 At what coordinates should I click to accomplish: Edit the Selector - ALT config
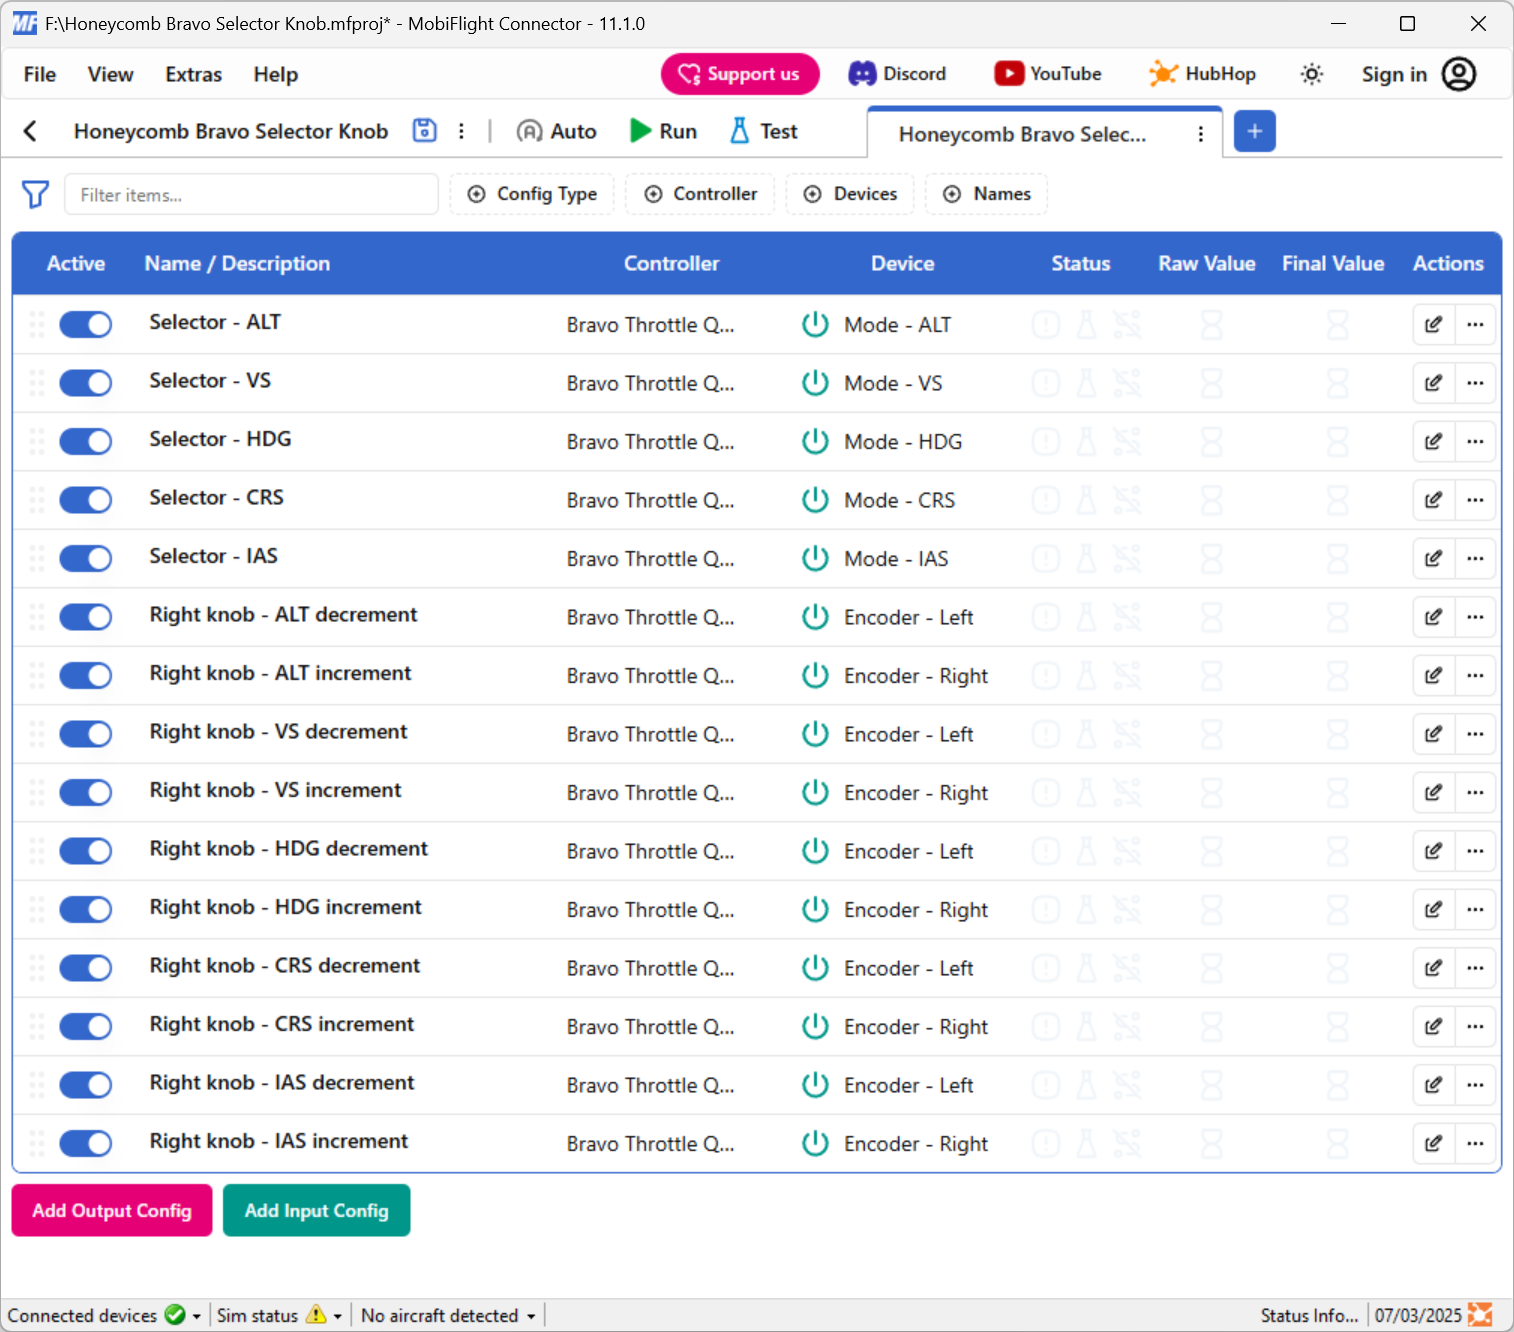[x=1433, y=324]
